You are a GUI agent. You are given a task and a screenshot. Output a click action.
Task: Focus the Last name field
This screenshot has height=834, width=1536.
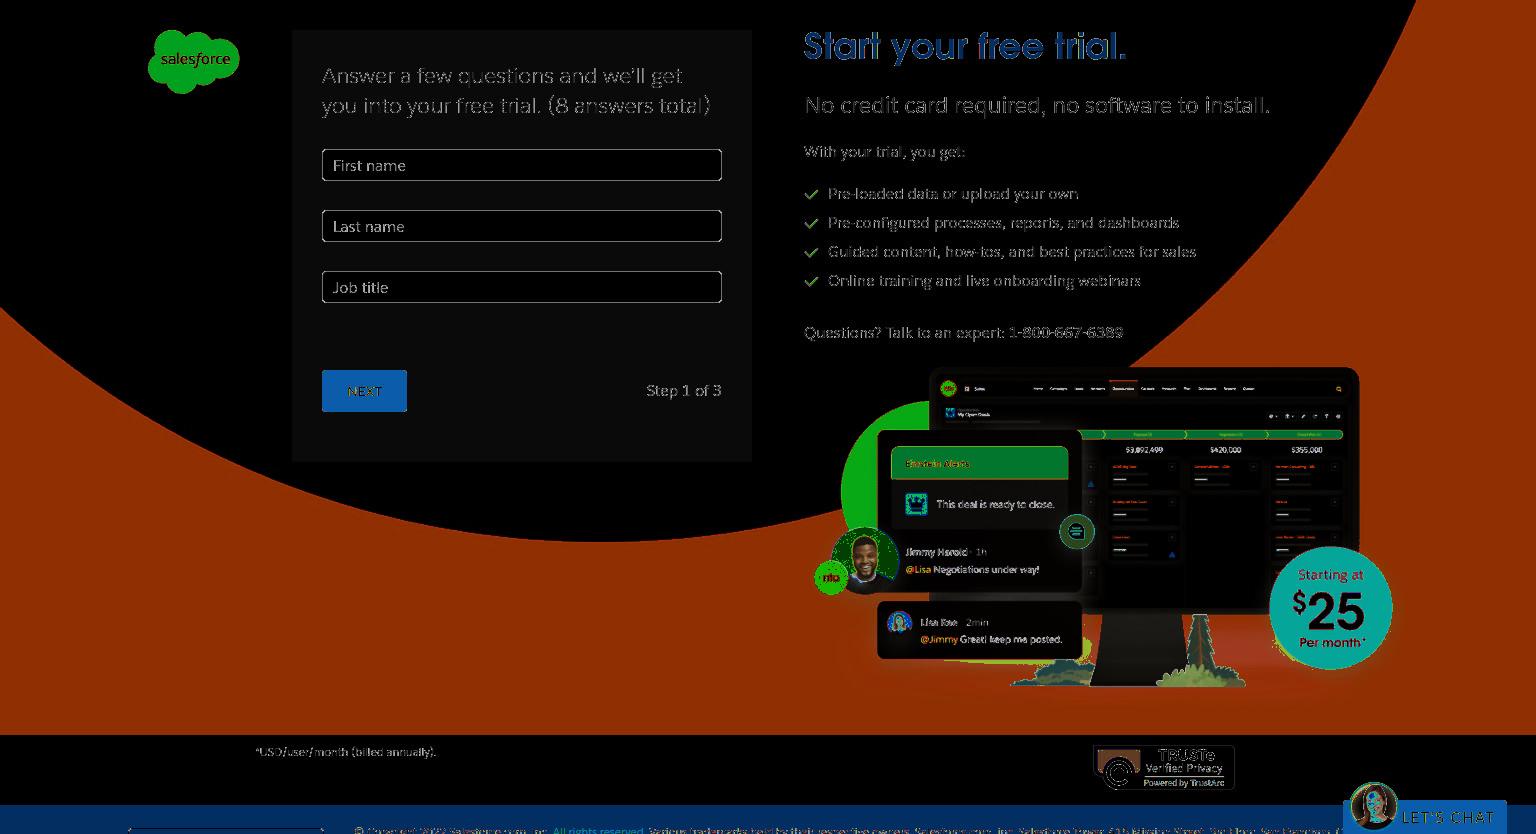click(x=521, y=226)
